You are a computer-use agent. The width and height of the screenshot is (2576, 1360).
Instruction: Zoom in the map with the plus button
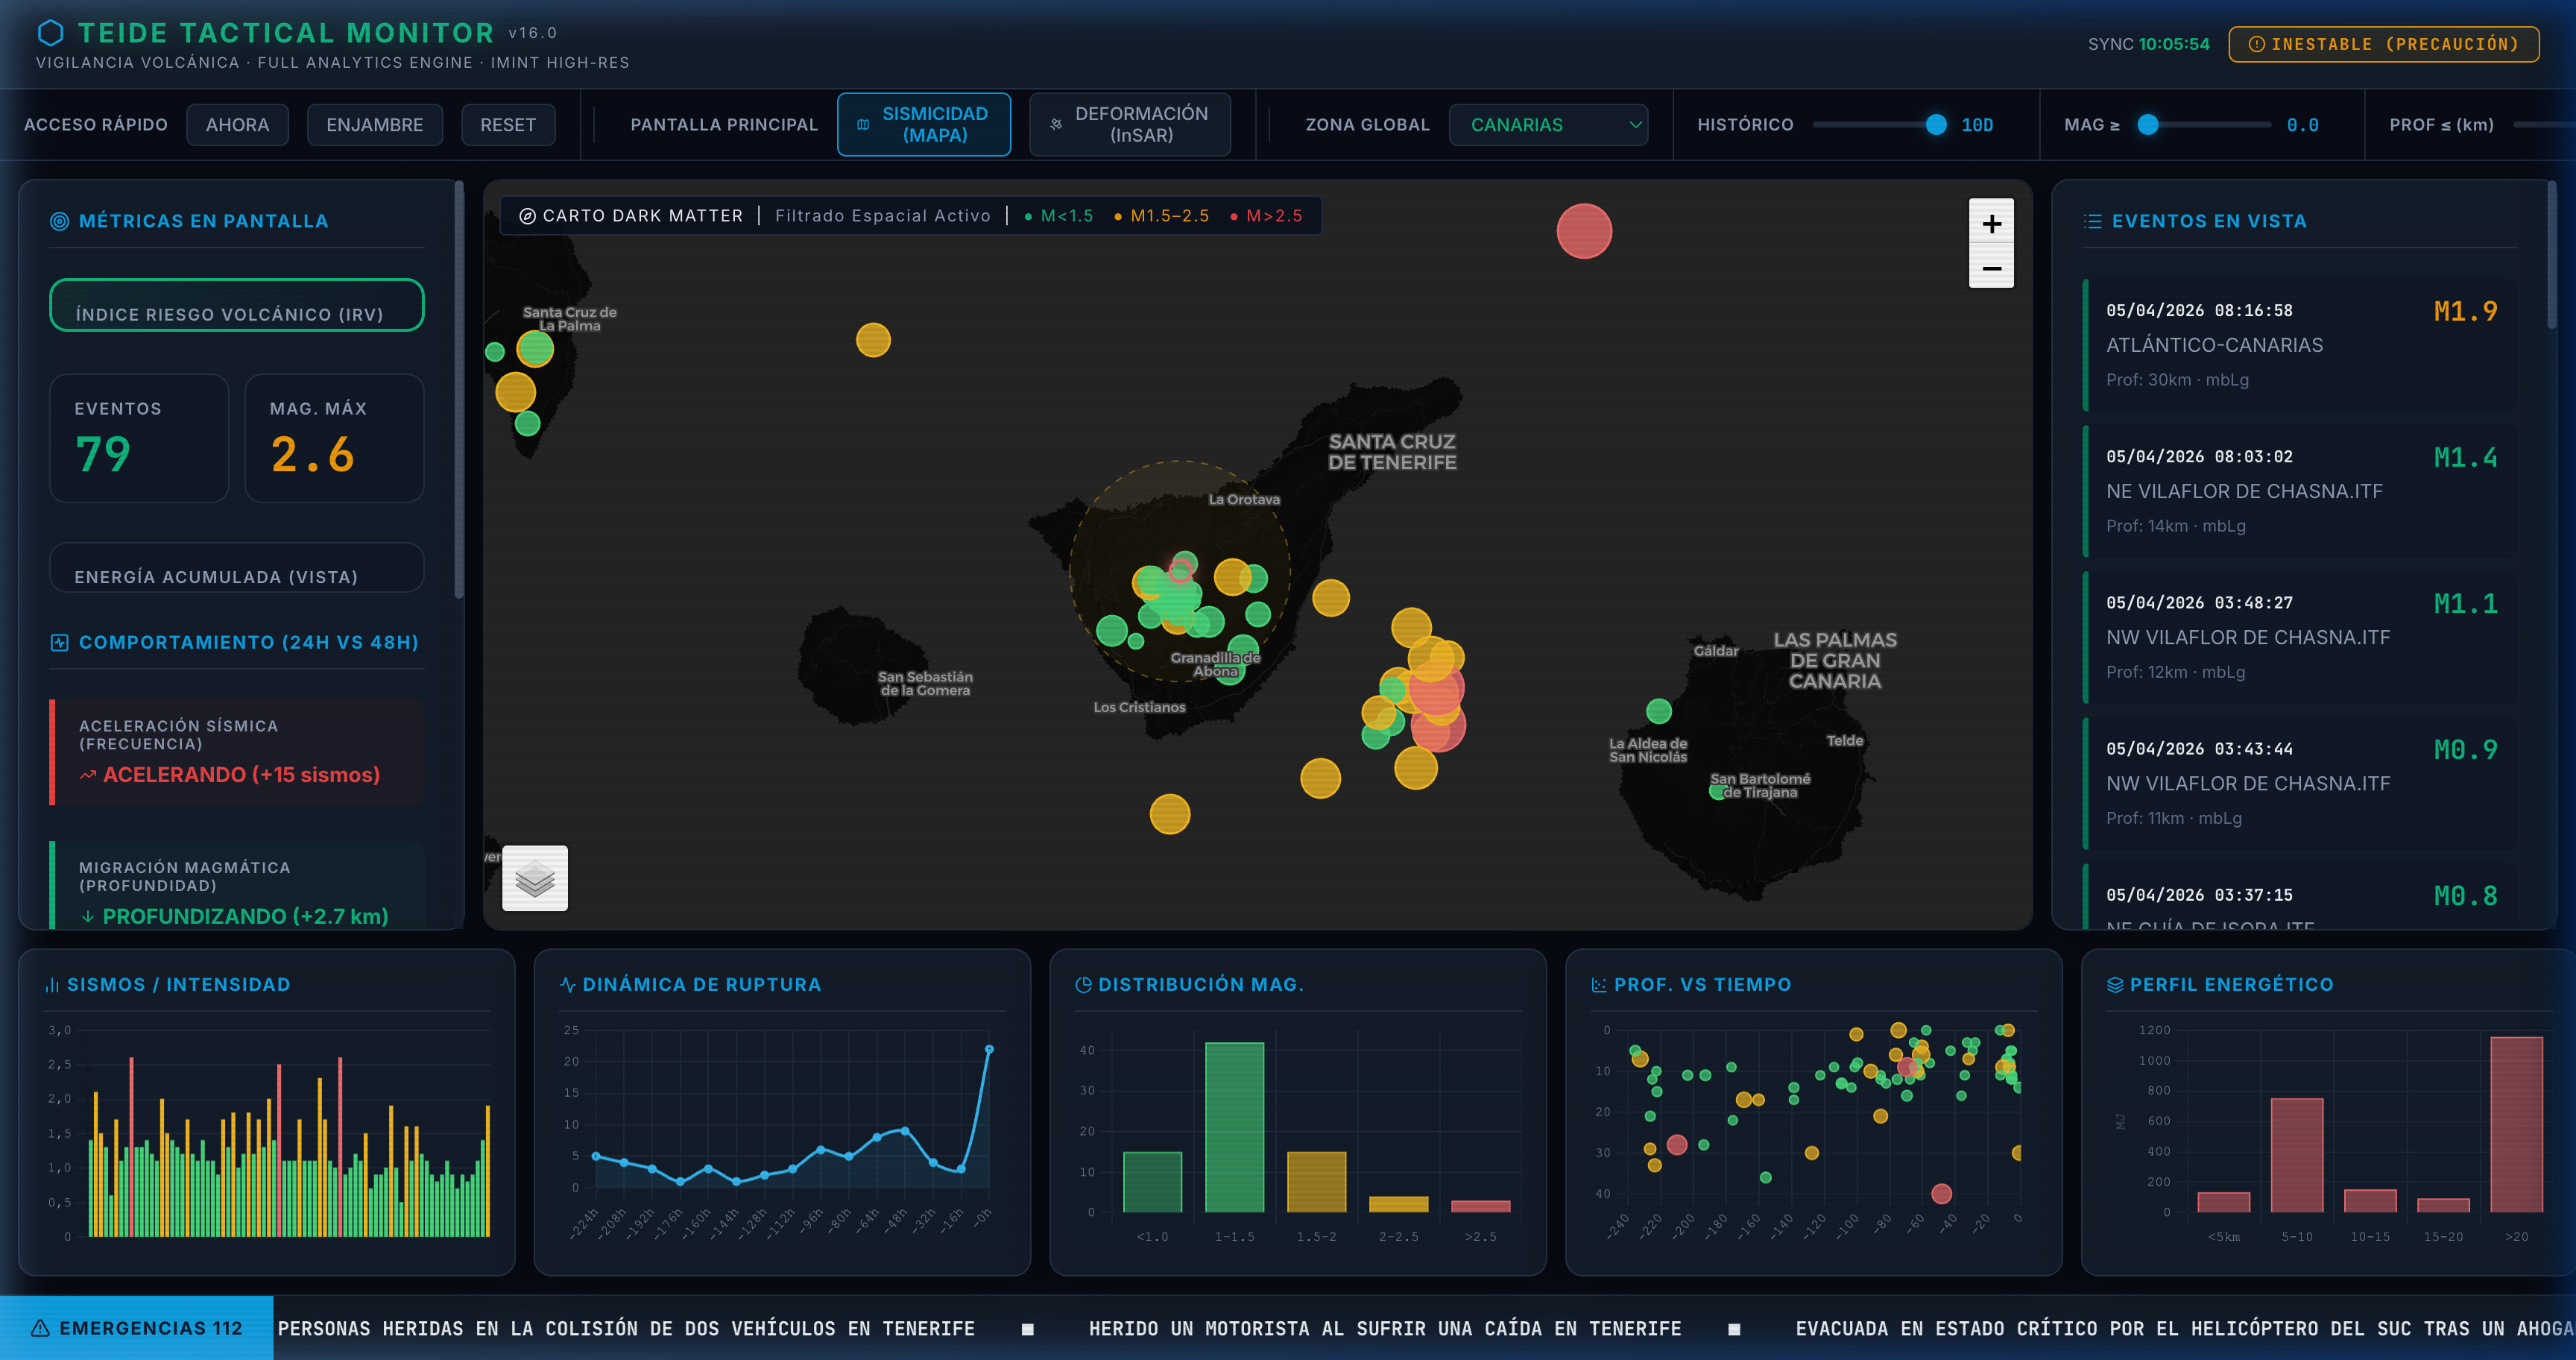[1991, 223]
